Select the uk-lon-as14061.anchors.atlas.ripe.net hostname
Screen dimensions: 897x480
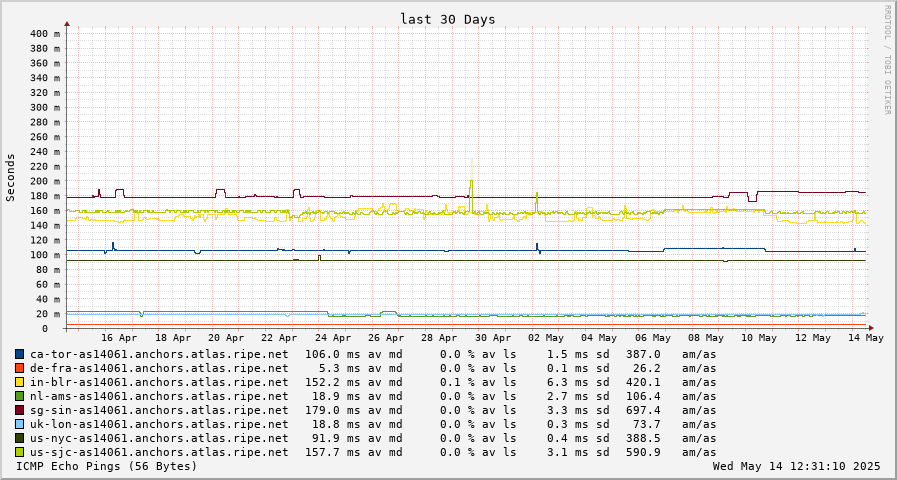coord(159,425)
